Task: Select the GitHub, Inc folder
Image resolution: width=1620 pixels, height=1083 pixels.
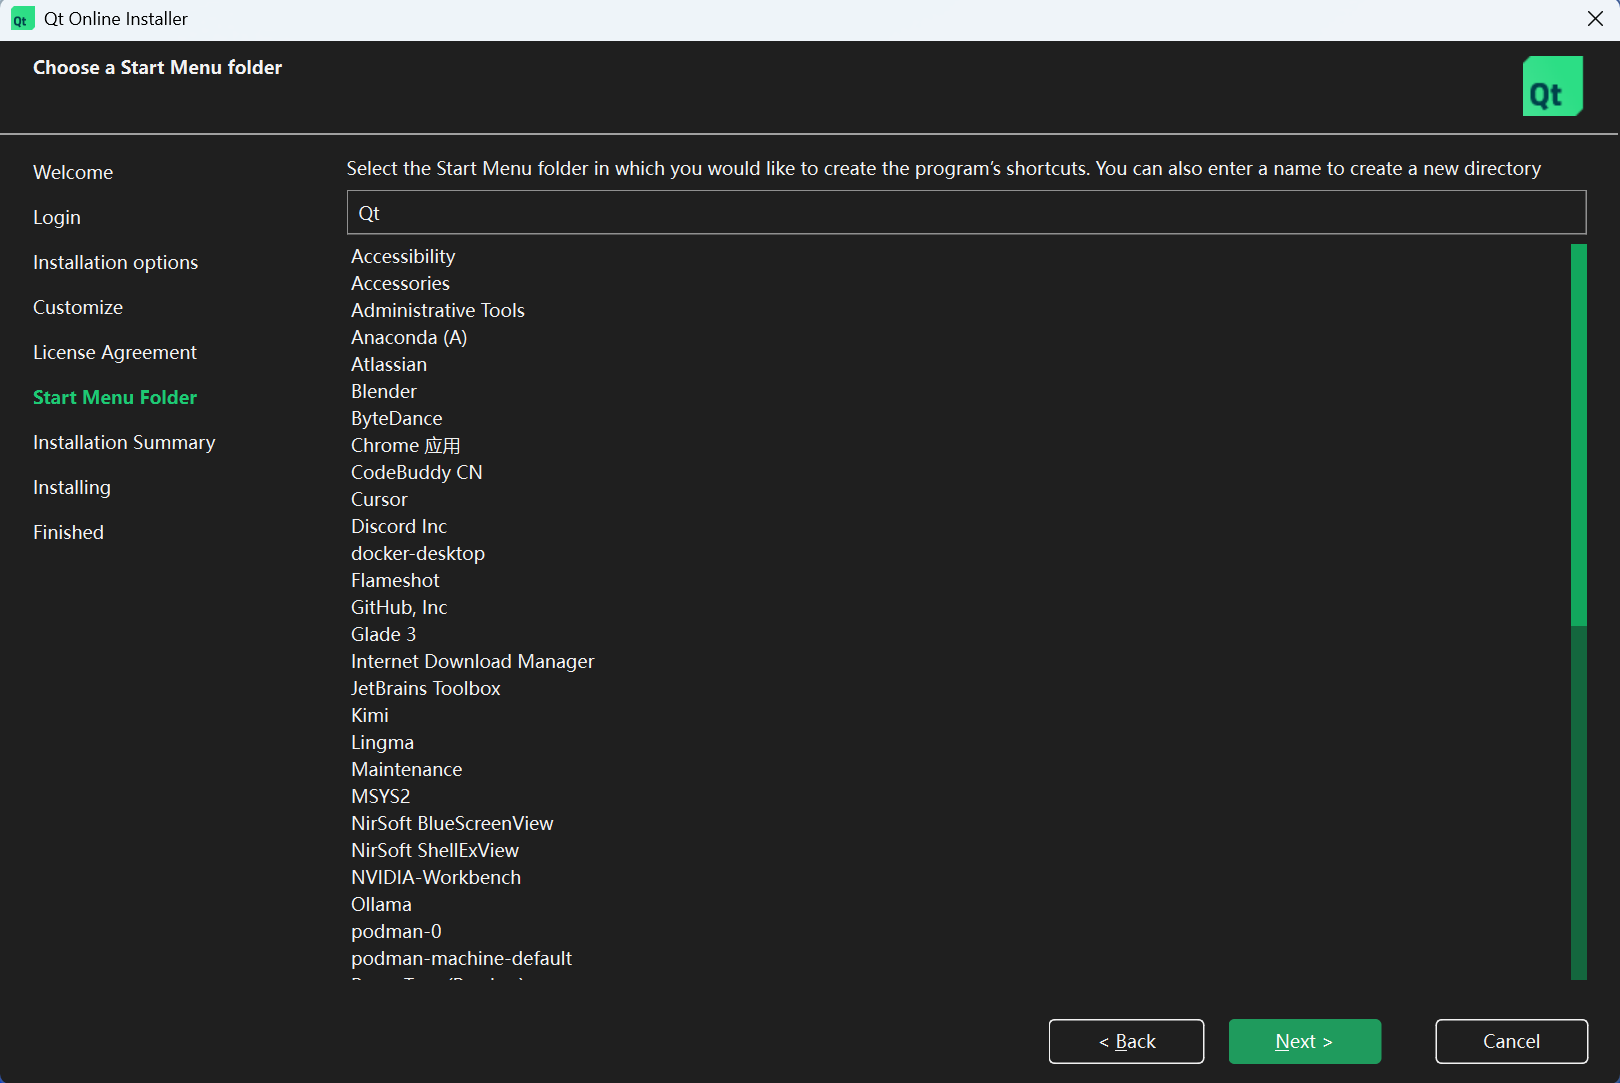Action: coord(399,607)
